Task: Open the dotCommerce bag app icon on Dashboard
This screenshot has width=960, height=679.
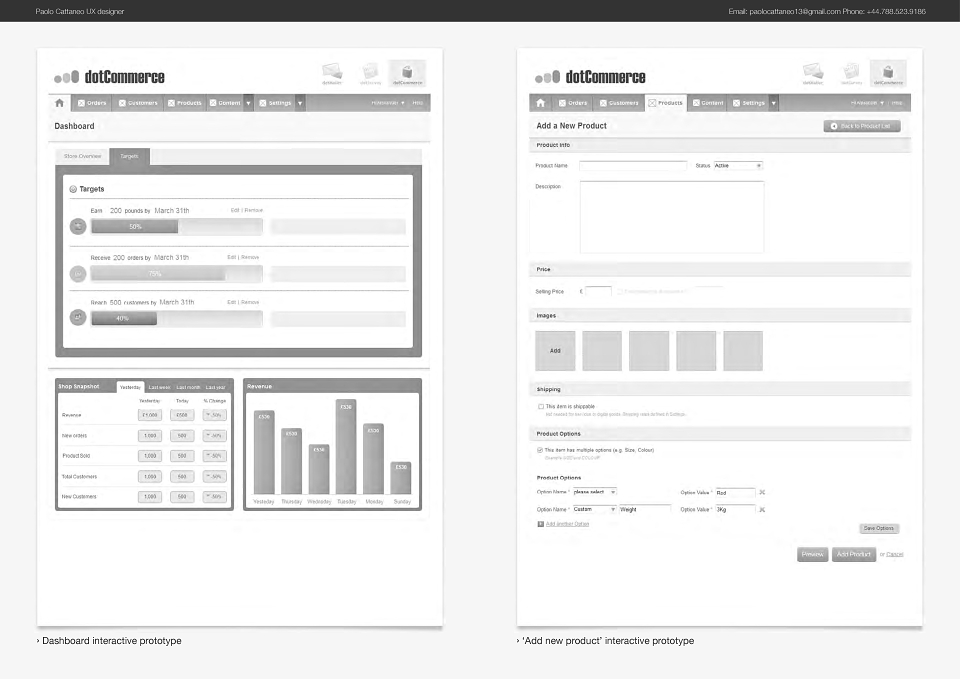Action: (x=407, y=73)
